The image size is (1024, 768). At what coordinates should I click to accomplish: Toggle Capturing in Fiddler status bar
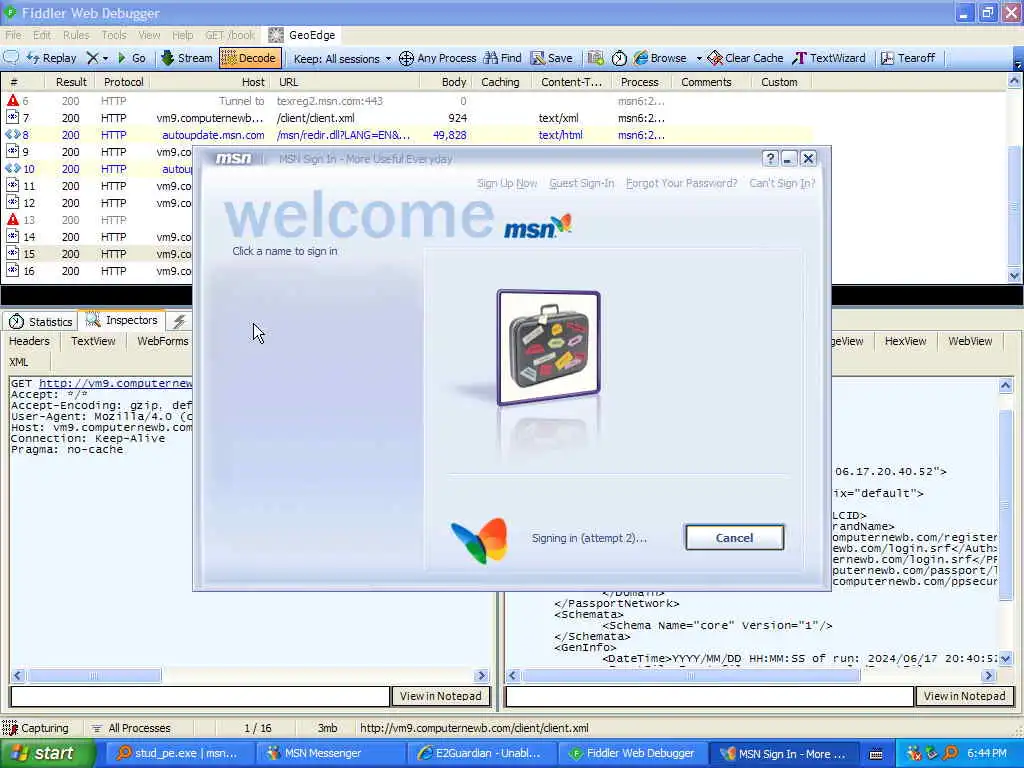coord(37,728)
